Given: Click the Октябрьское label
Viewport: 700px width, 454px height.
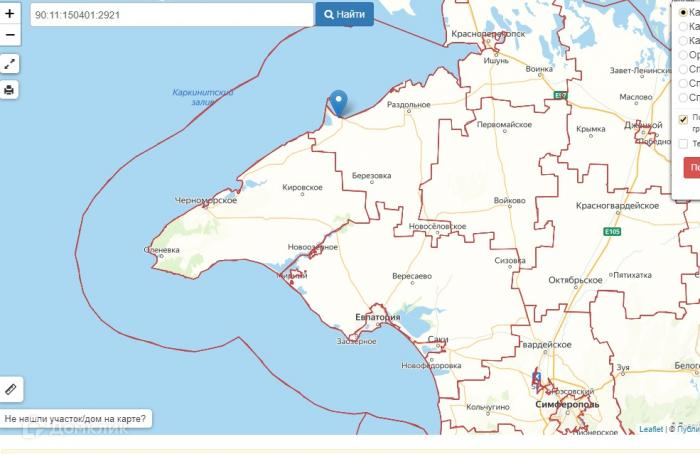Looking at the screenshot, I should click(x=575, y=280).
